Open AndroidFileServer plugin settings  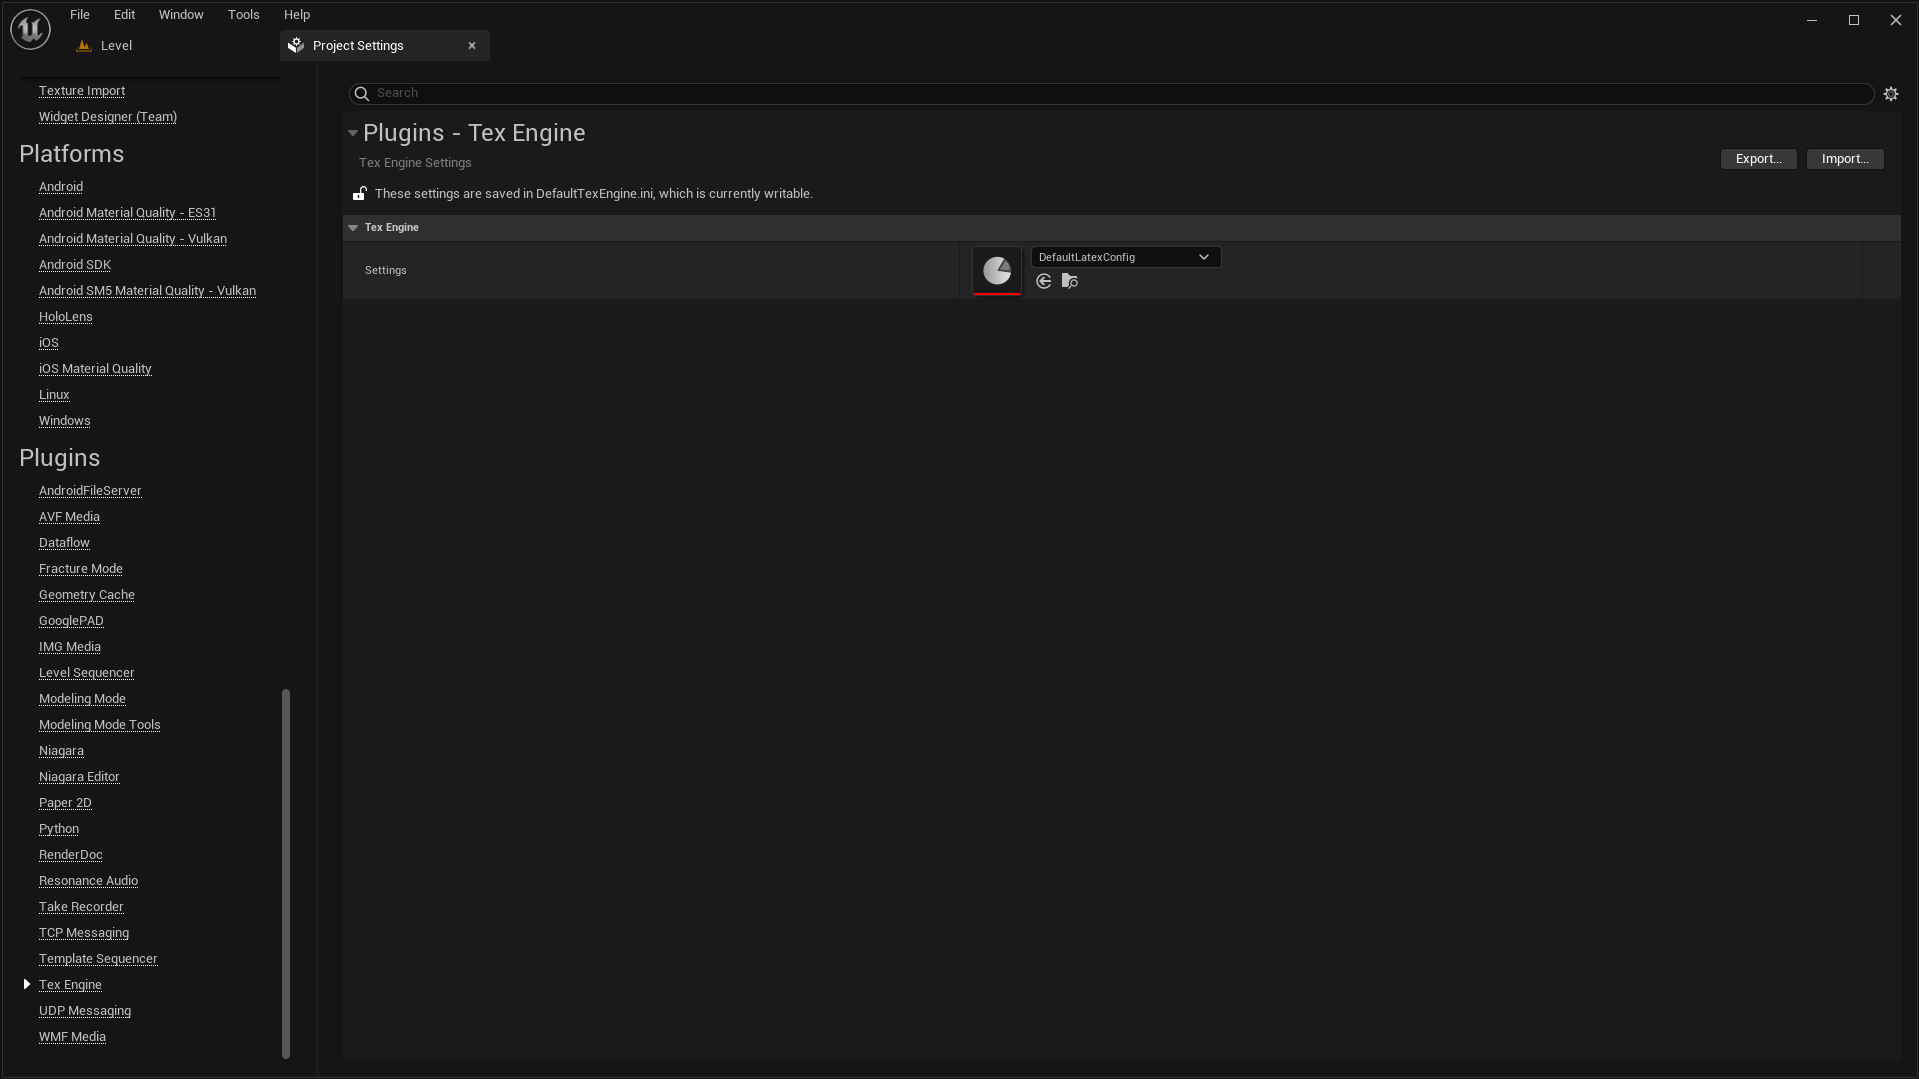90,490
